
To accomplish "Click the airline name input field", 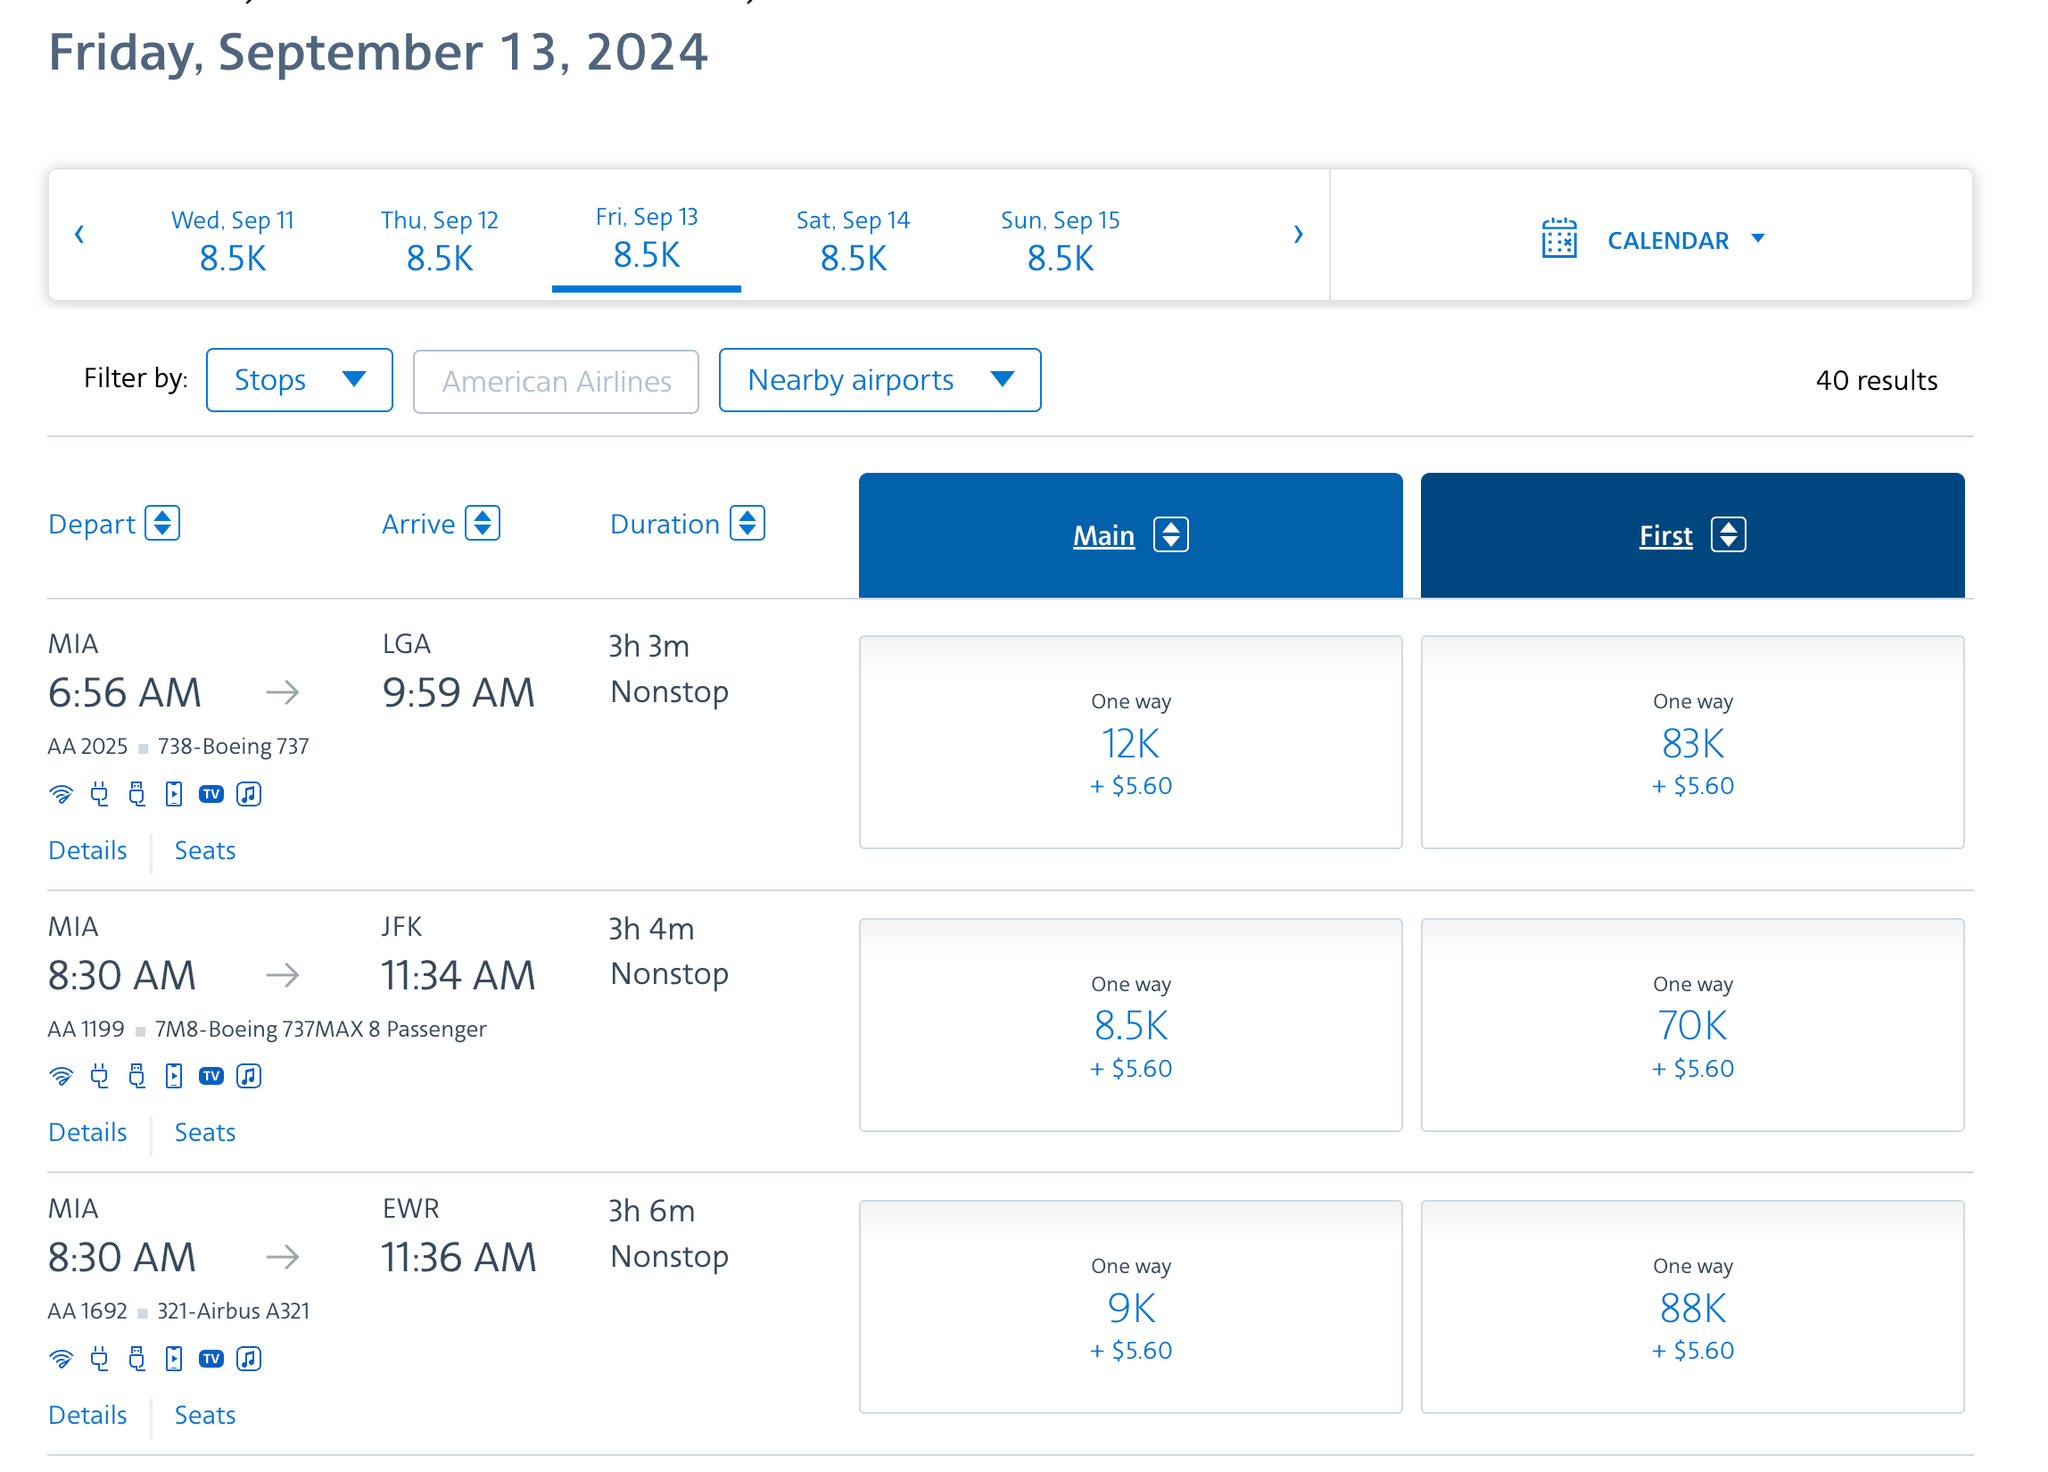I will [x=555, y=380].
